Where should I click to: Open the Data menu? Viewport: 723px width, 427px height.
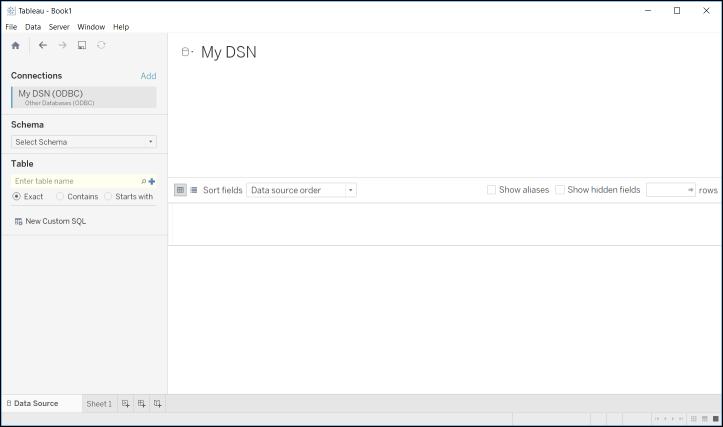coord(33,27)
